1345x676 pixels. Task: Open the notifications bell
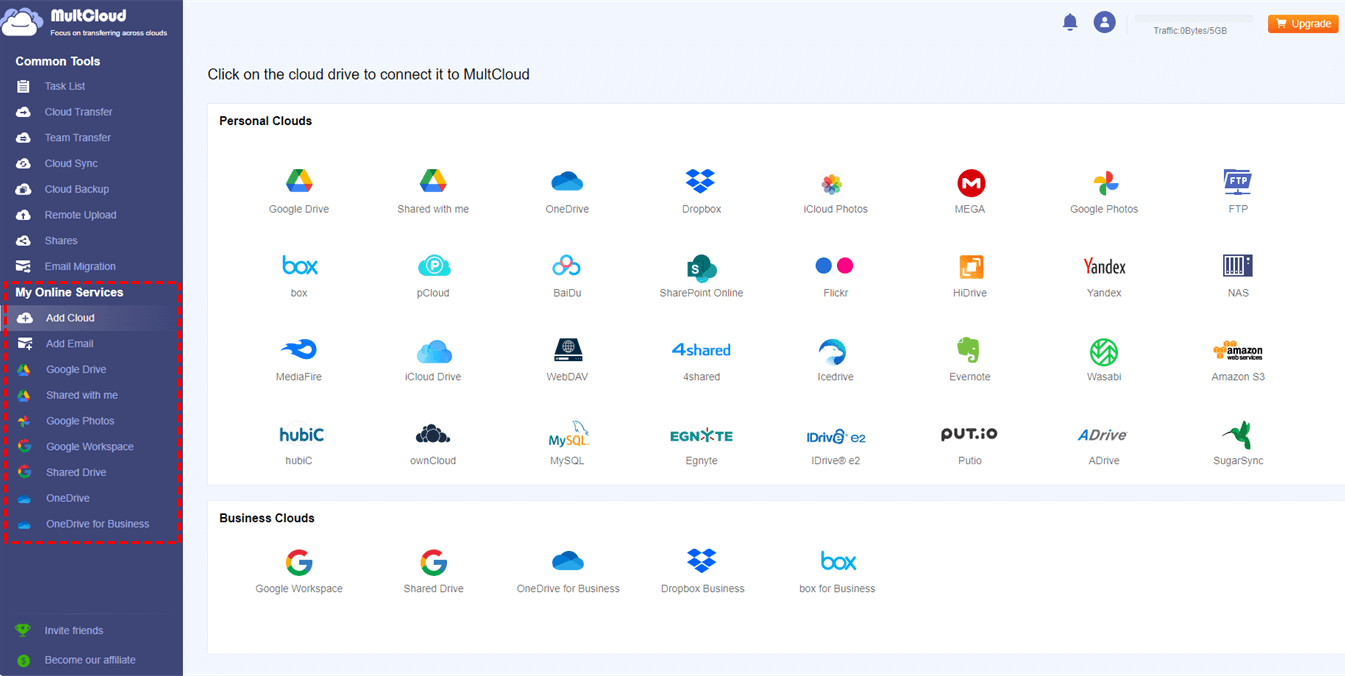tap(1070, 22)
